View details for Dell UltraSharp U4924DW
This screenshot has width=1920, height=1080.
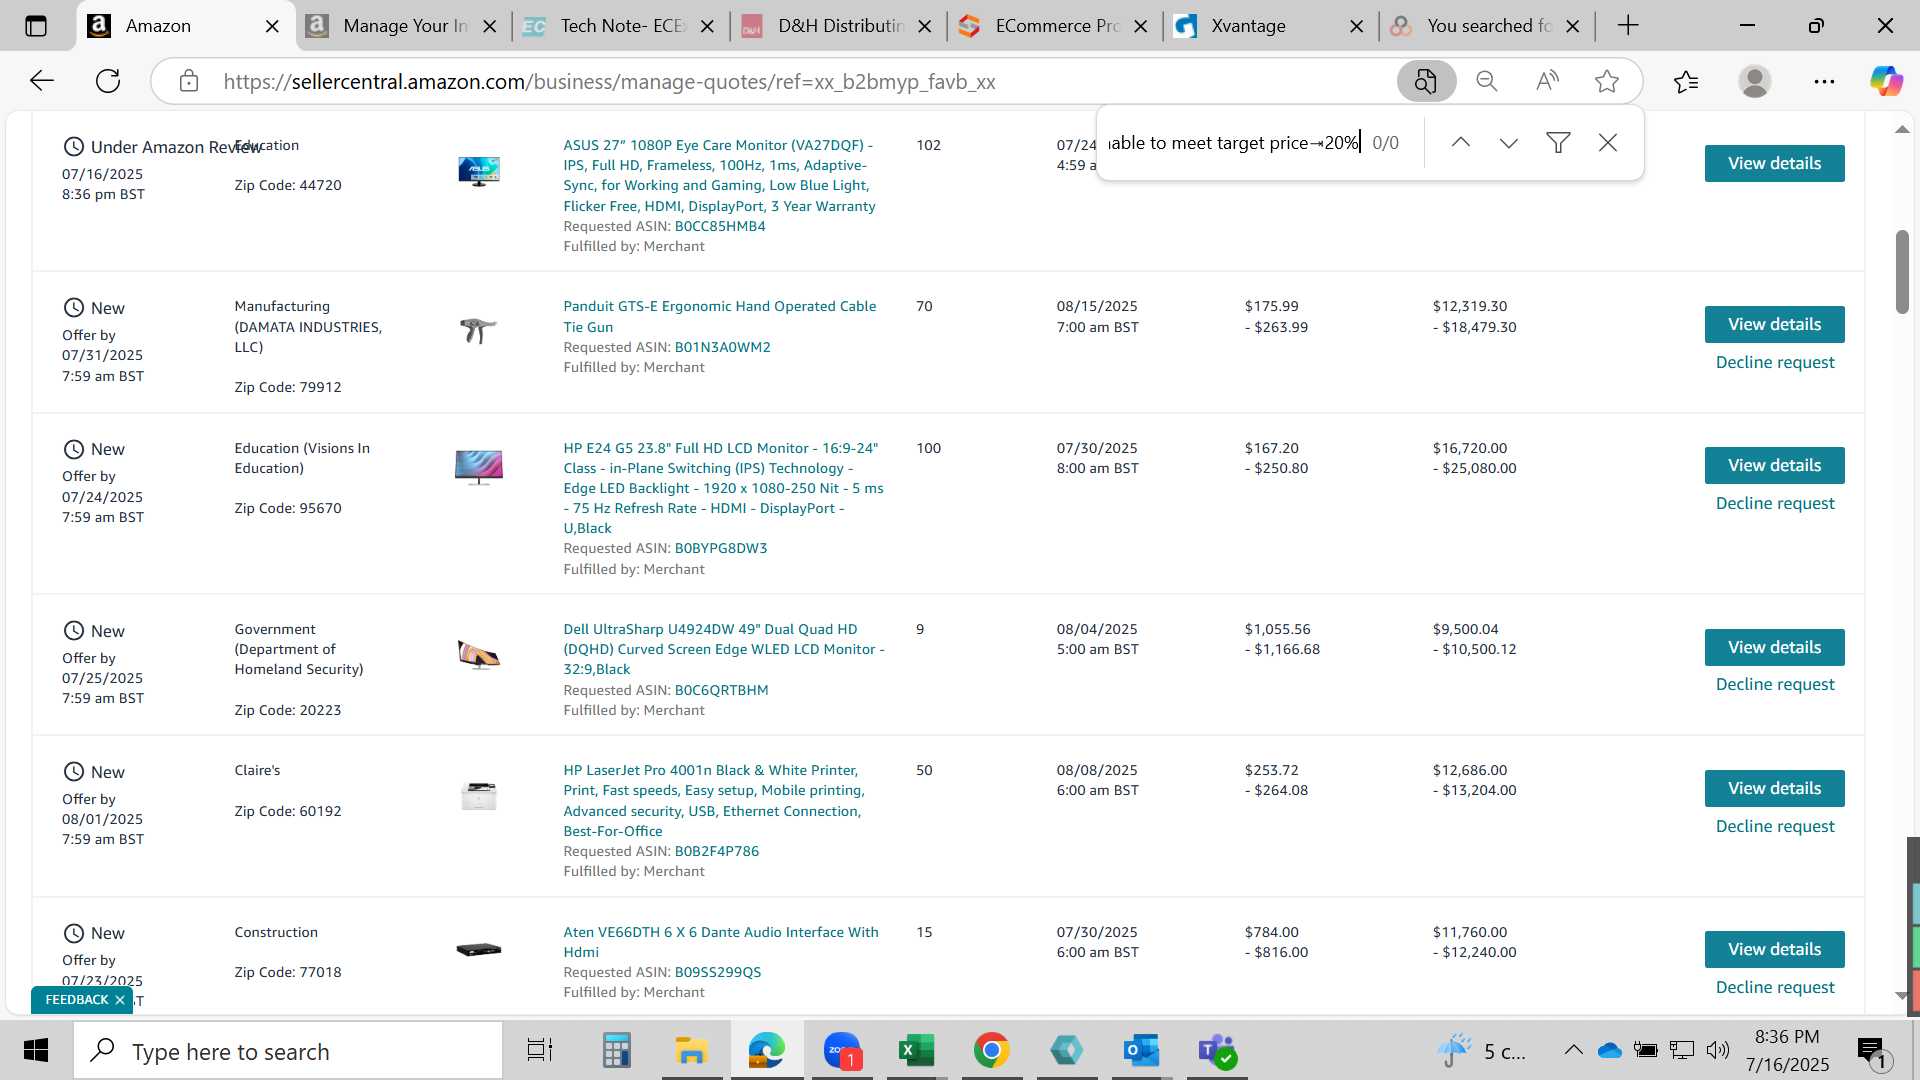pos(1774,647)
